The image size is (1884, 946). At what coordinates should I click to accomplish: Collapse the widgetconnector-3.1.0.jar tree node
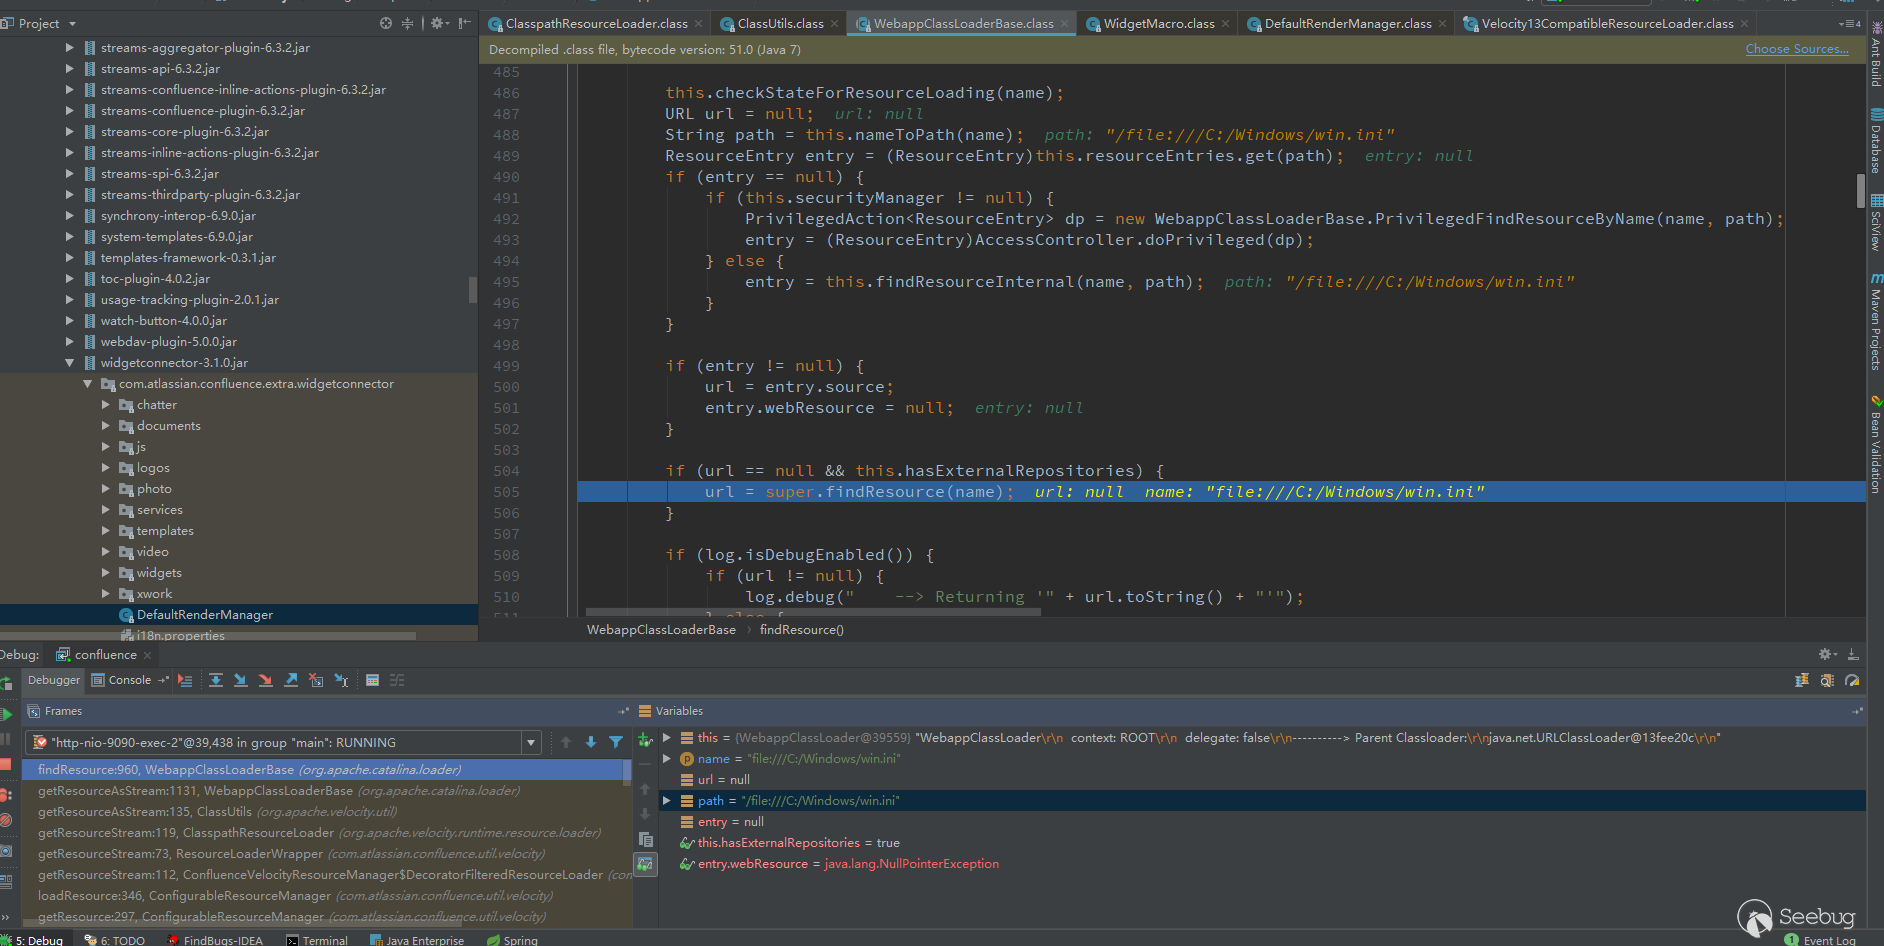pos(69,363)
